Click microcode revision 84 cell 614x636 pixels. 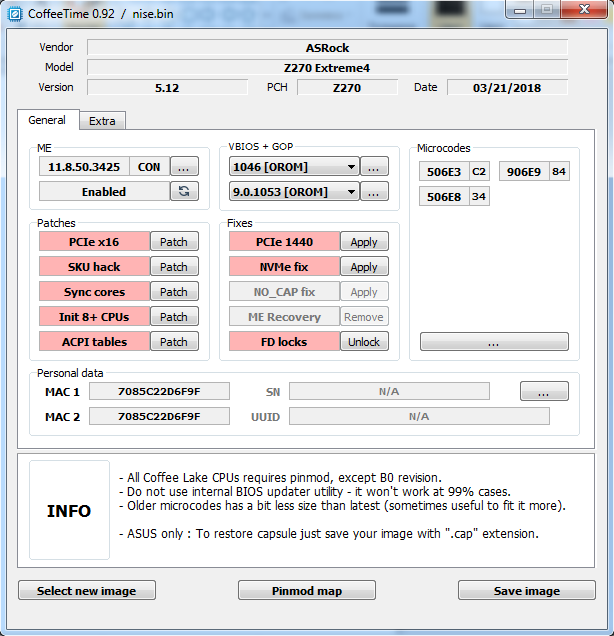[559, 171]
